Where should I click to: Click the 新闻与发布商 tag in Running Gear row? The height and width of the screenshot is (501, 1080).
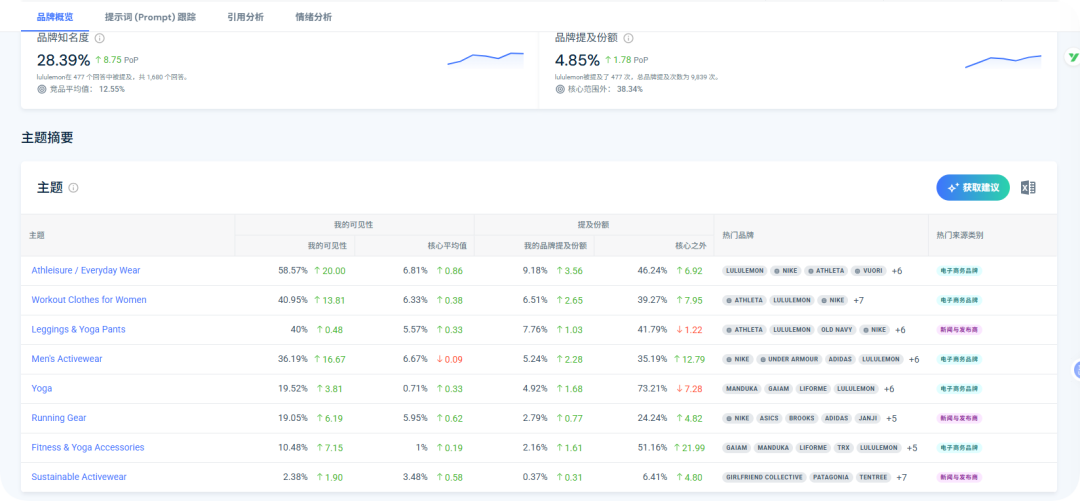[x=959, y=418]
